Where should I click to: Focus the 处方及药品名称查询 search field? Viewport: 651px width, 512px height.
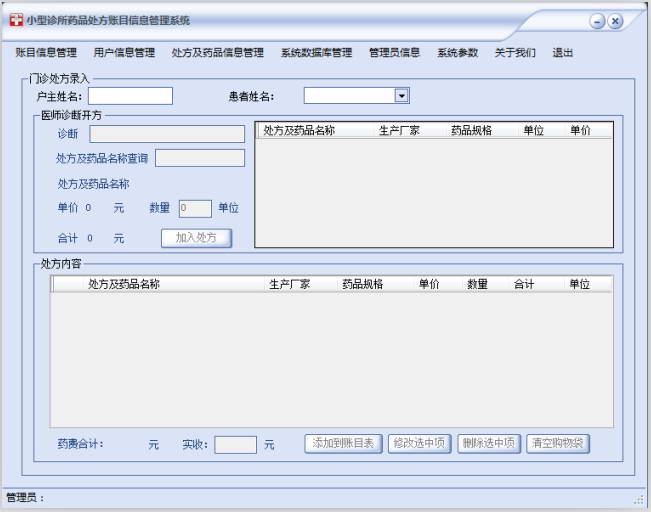(x=200, y=158)
